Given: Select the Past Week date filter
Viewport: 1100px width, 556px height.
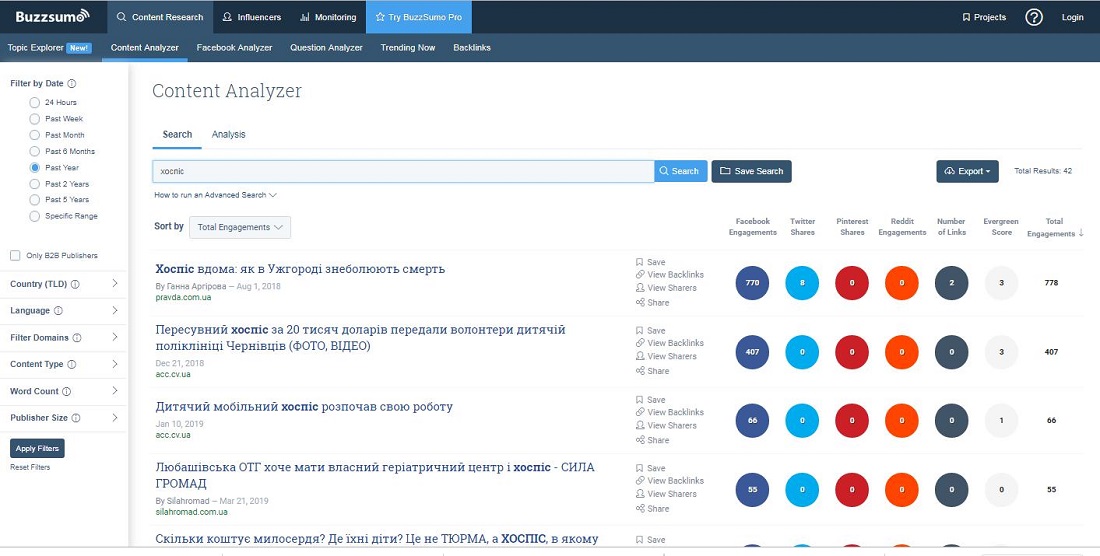Looking at the screenshot, I should coord(34,118).
